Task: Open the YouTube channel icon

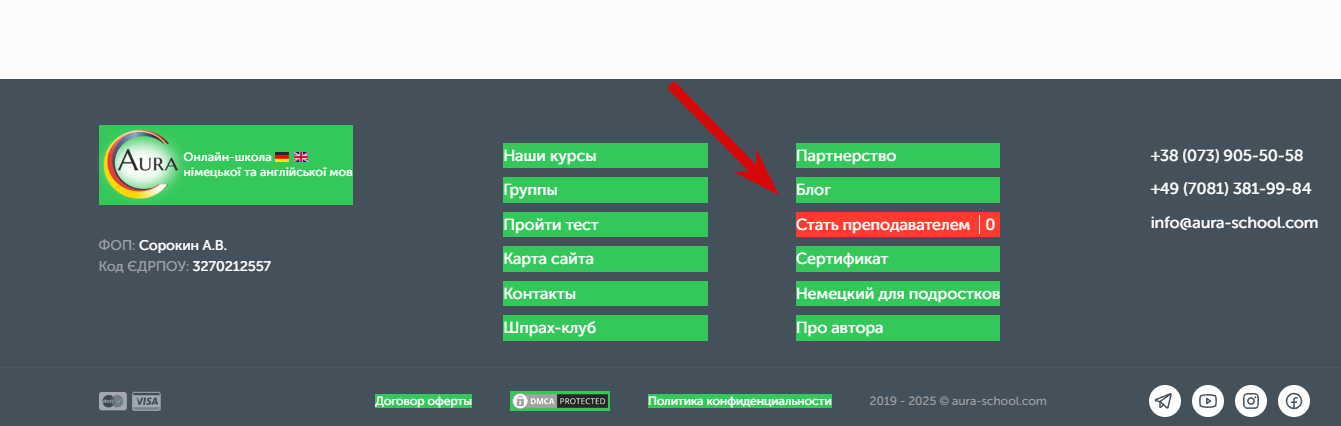Action: tap(1208, 401)
